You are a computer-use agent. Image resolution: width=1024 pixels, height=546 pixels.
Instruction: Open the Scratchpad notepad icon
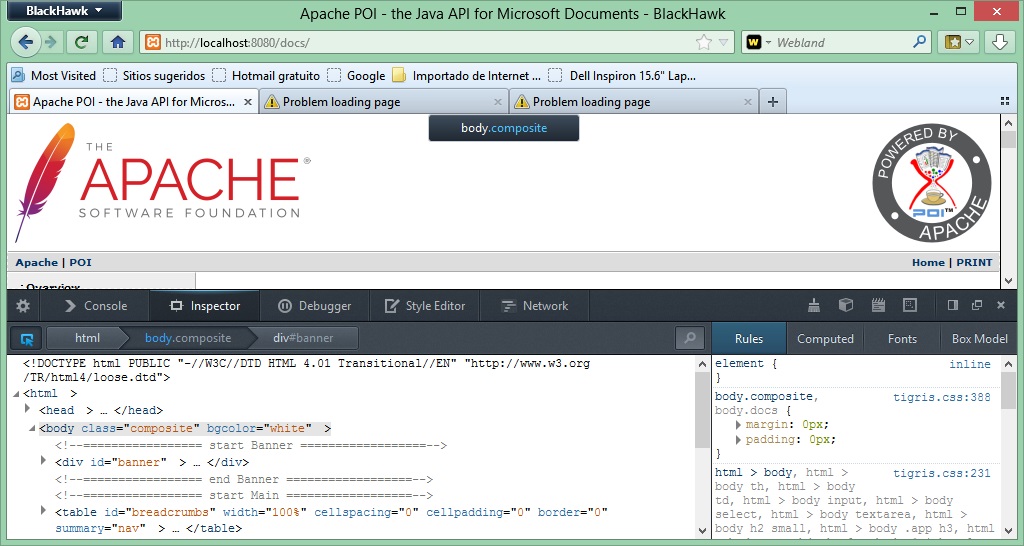[x=878, y=305]
